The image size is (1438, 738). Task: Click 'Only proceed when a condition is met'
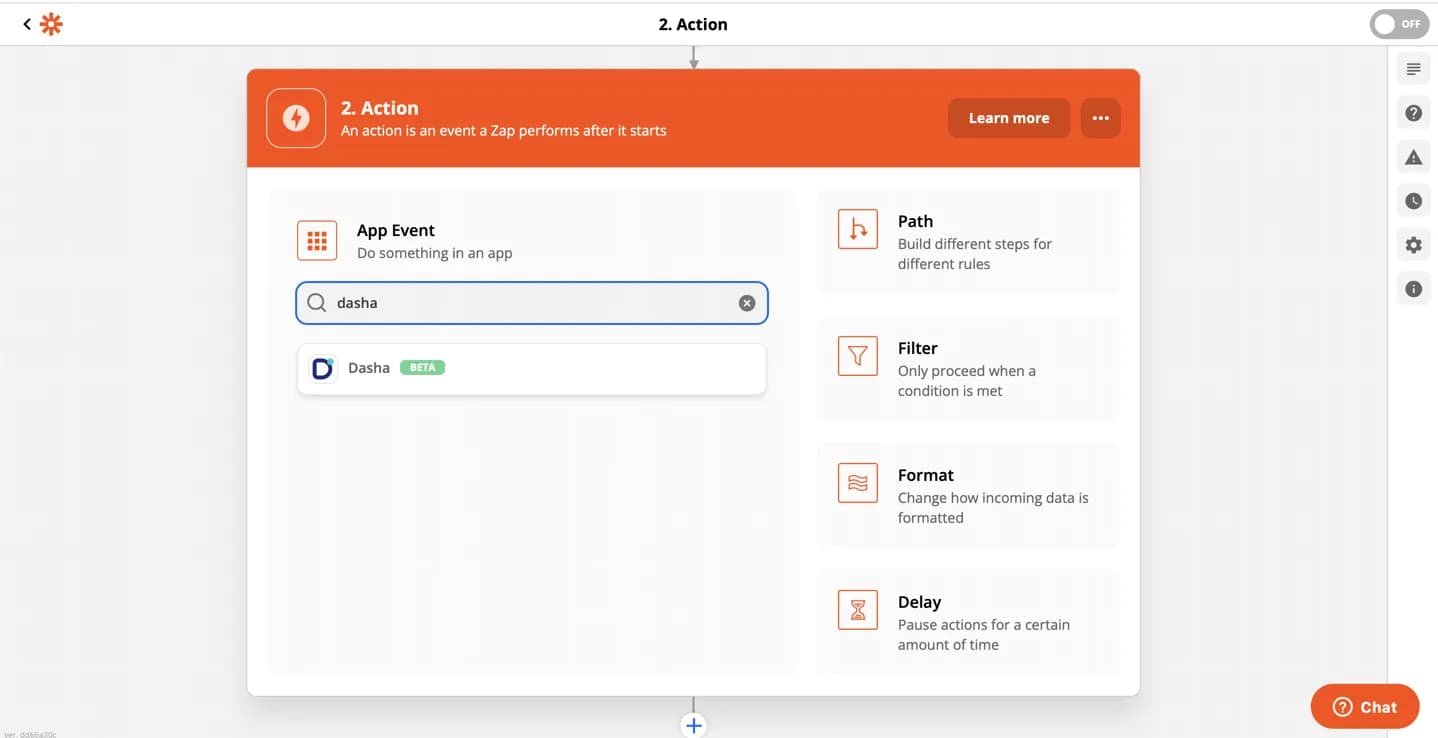pyautogui.click(x=967, y=381)
